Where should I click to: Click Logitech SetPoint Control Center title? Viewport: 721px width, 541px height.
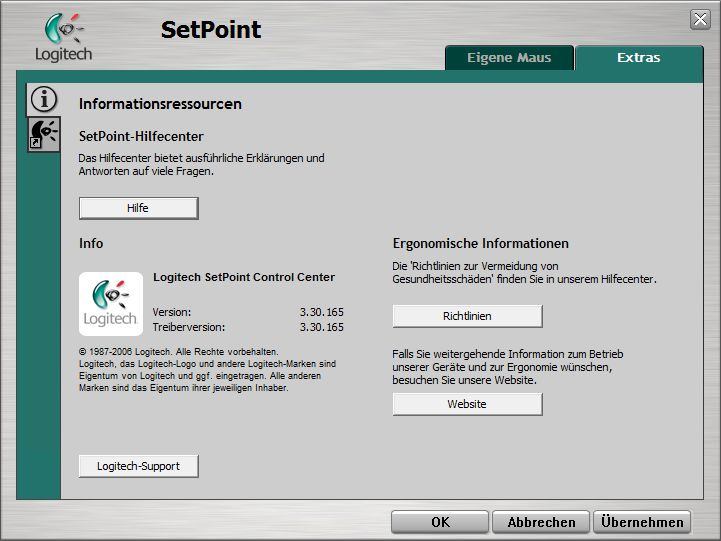pyautogui.click(x=244, y=277)
